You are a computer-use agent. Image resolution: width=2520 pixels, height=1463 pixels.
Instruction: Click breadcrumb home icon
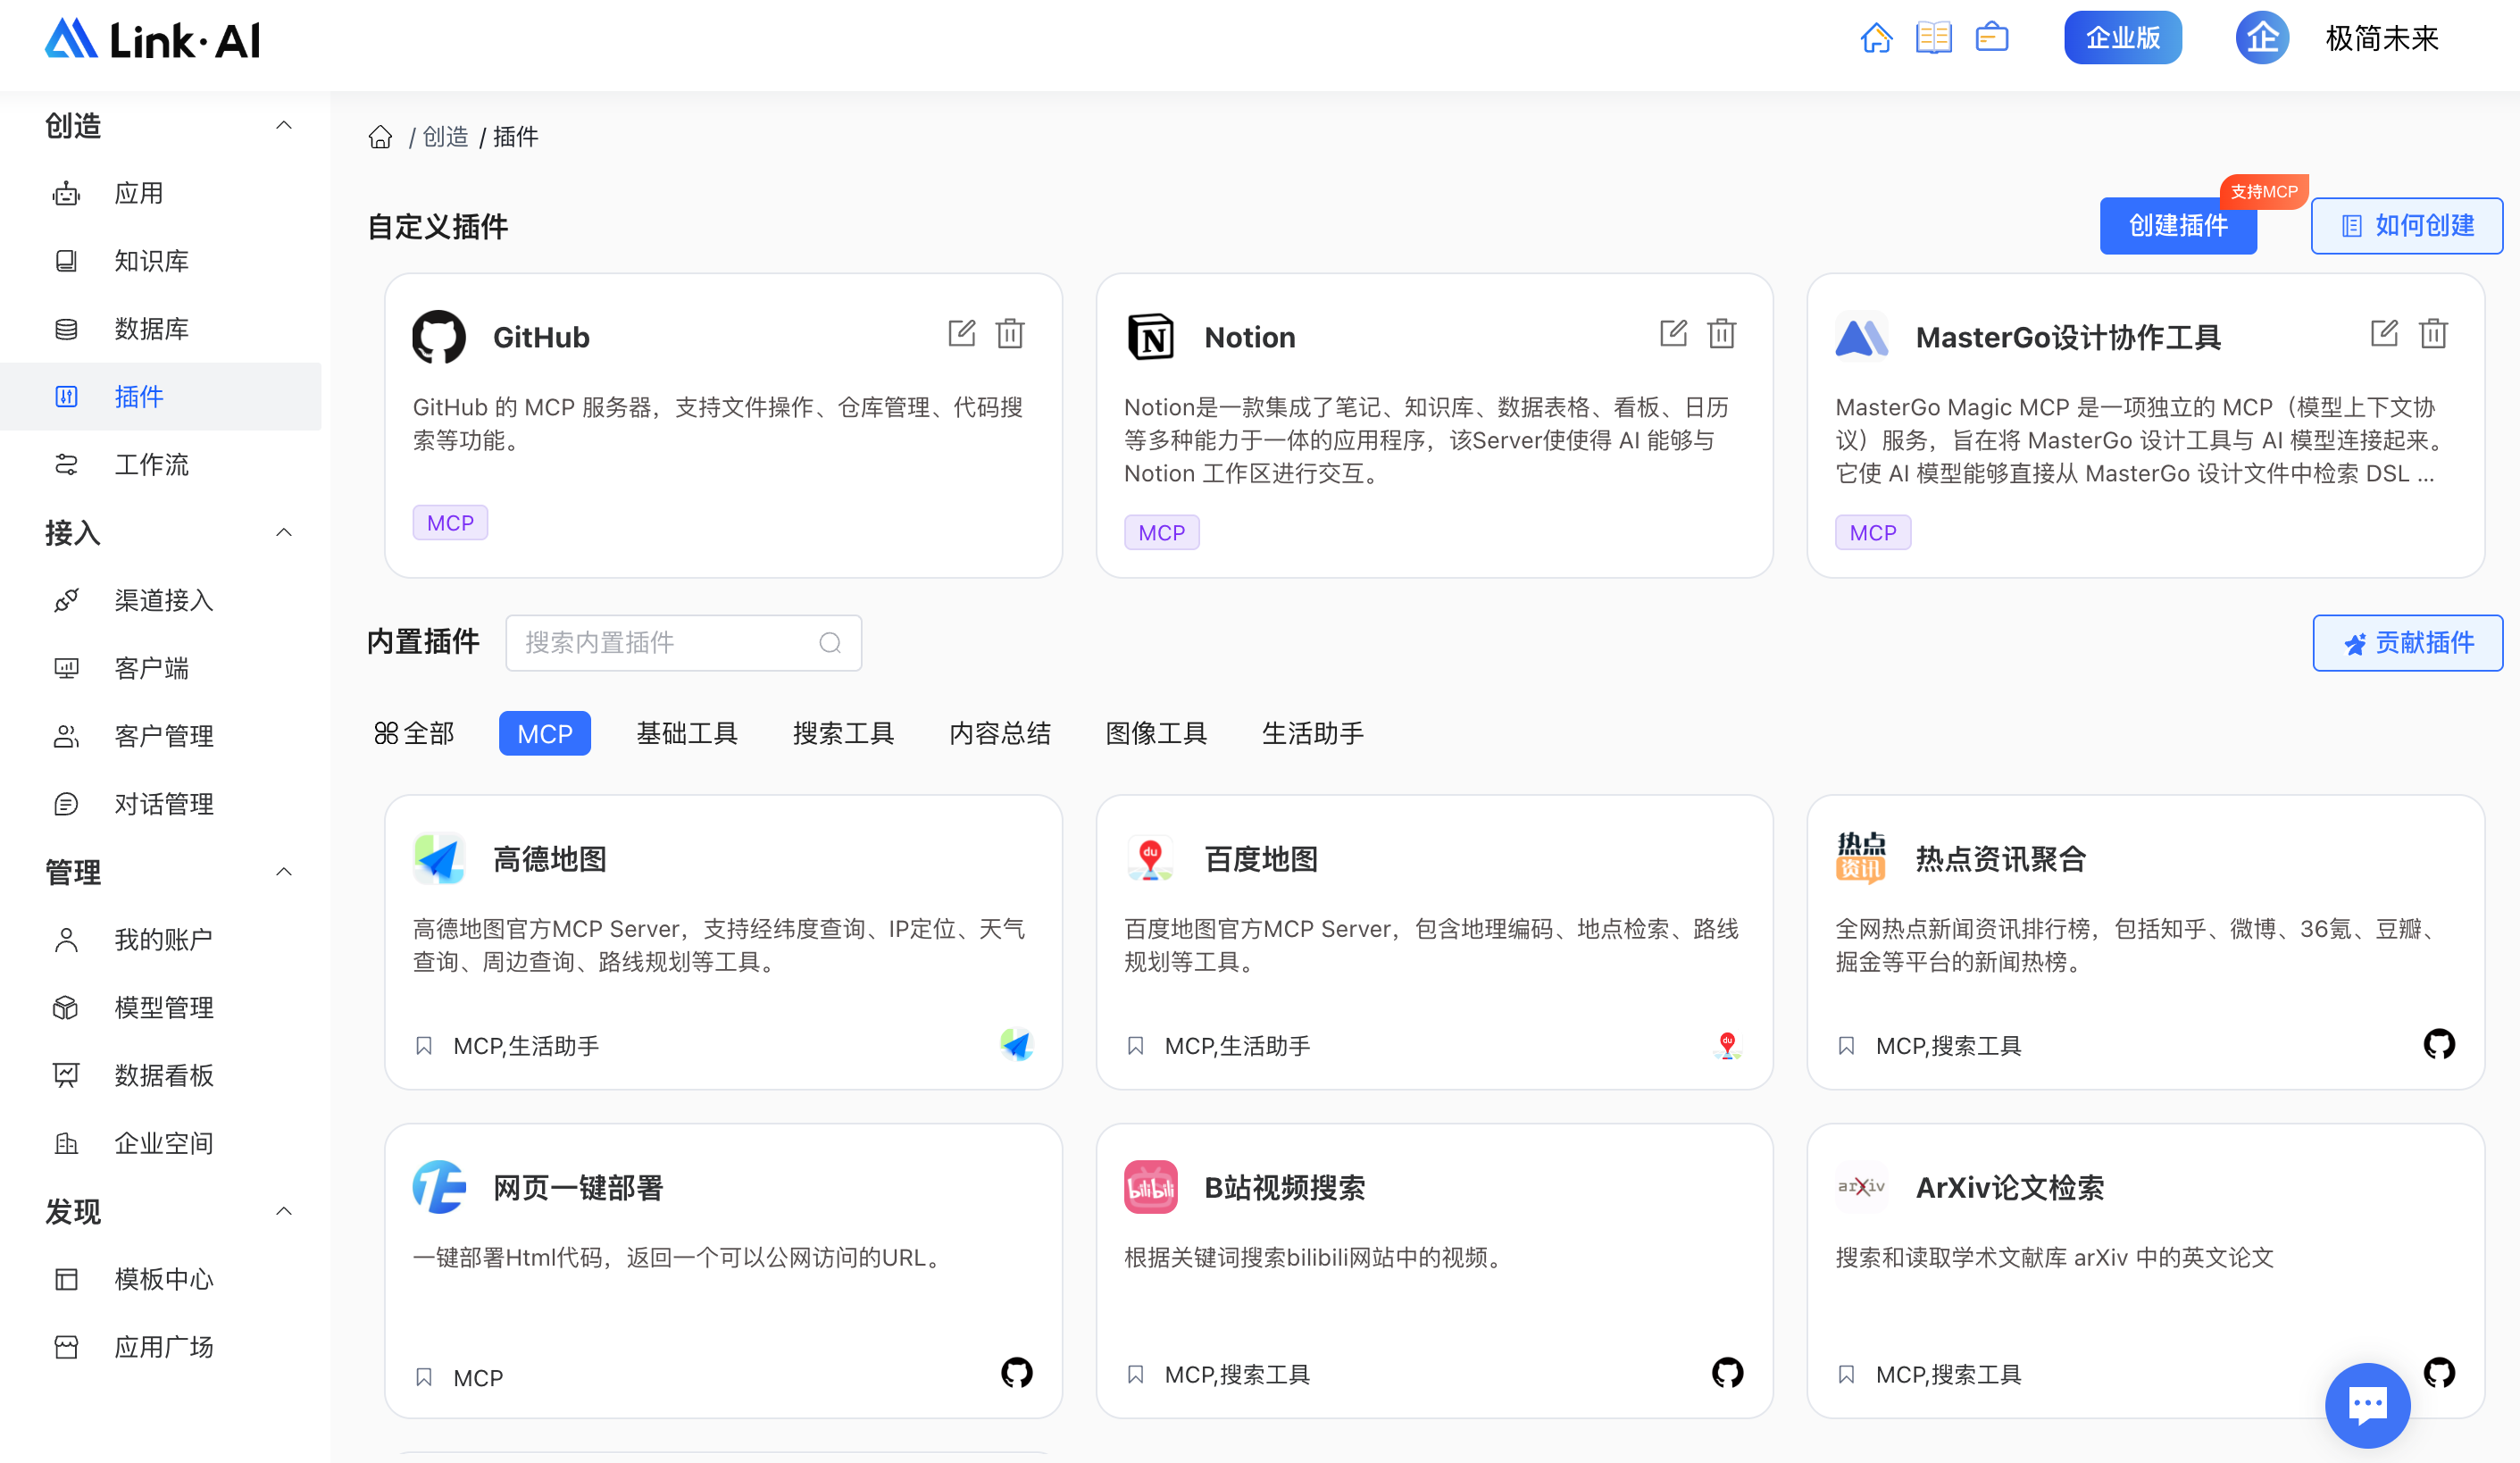380,136
